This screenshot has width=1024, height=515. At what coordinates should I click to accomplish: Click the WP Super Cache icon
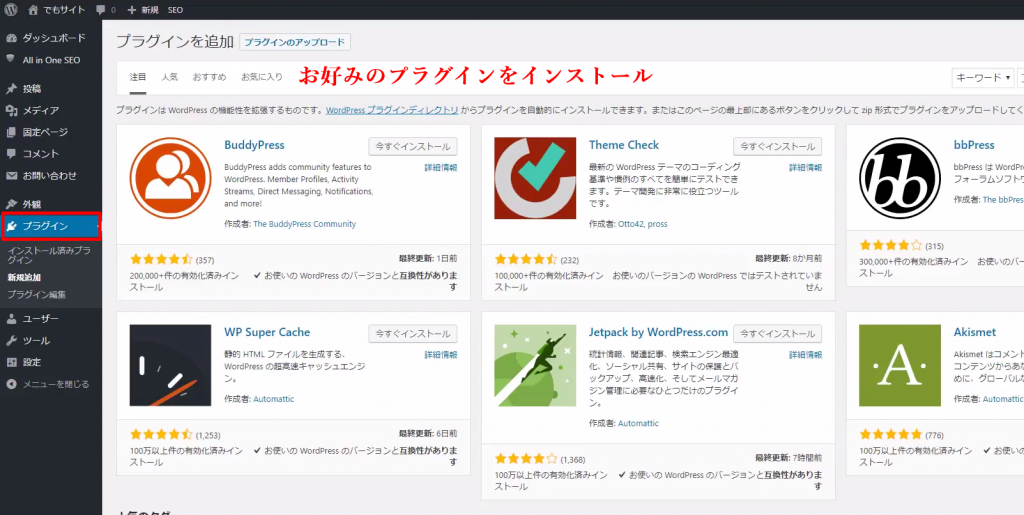coord(170,366)
